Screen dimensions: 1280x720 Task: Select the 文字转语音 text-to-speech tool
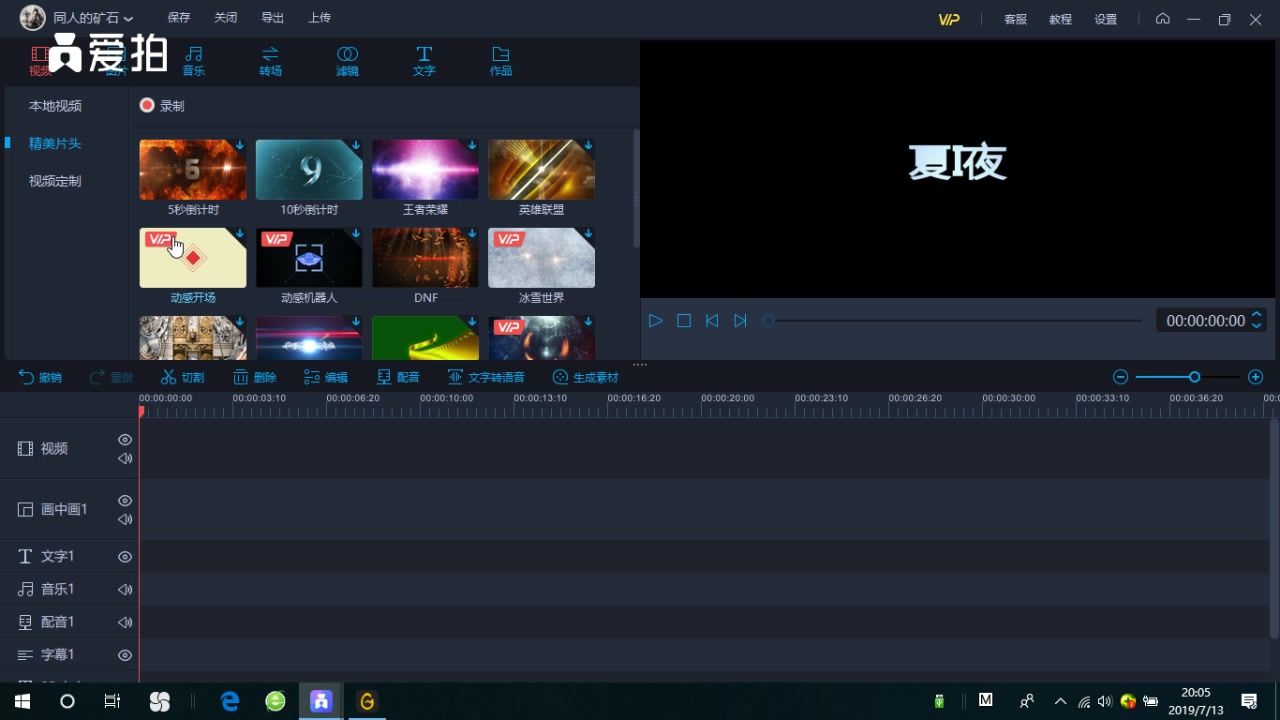click(487, 377)
